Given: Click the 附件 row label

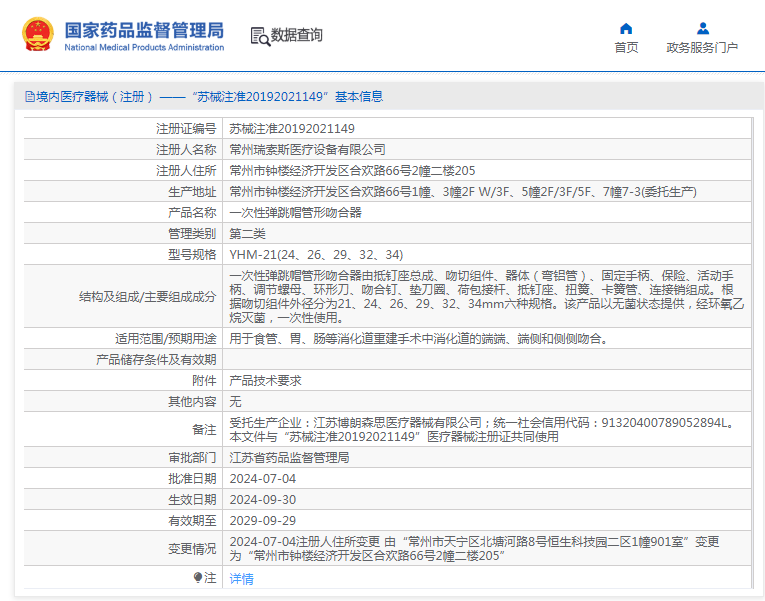Looking at the screenshot, I should [x=204, y=381].
